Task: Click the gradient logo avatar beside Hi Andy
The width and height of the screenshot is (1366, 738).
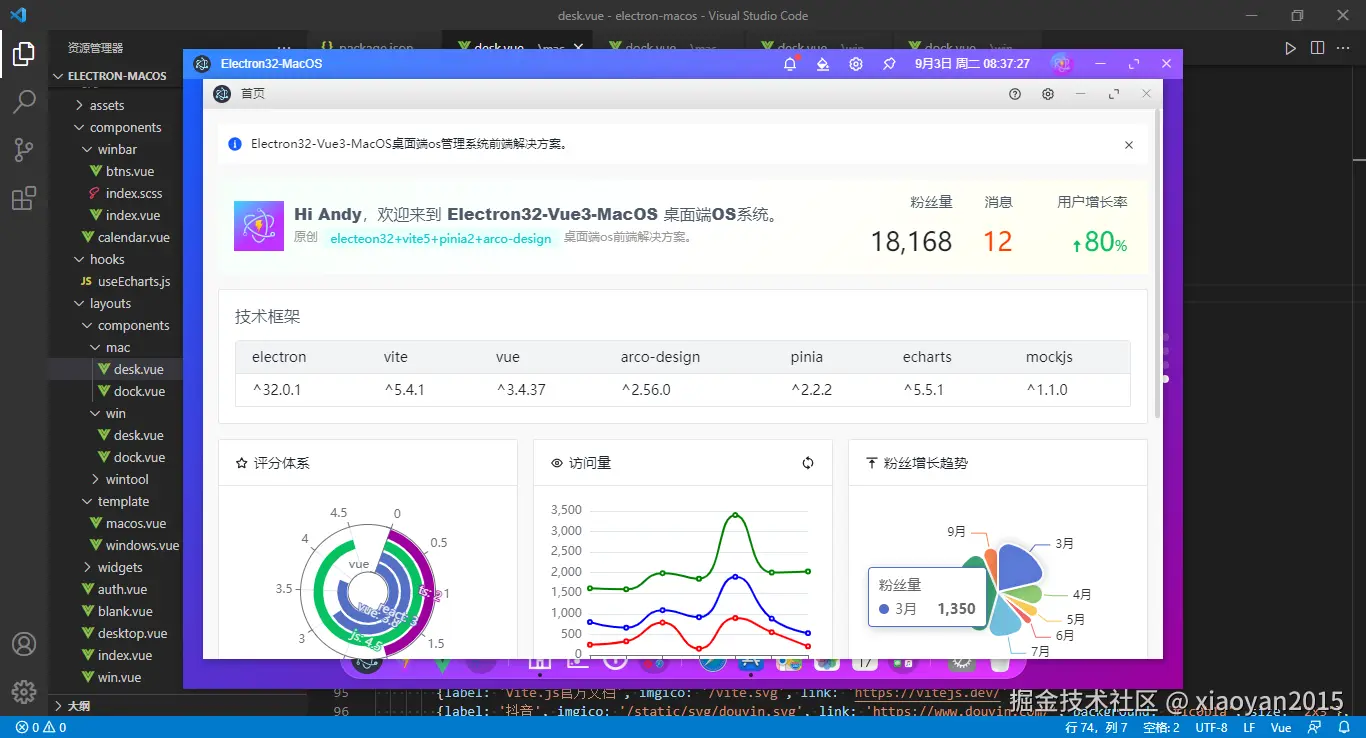Action: pyautogui.click(x=259, y=226)
